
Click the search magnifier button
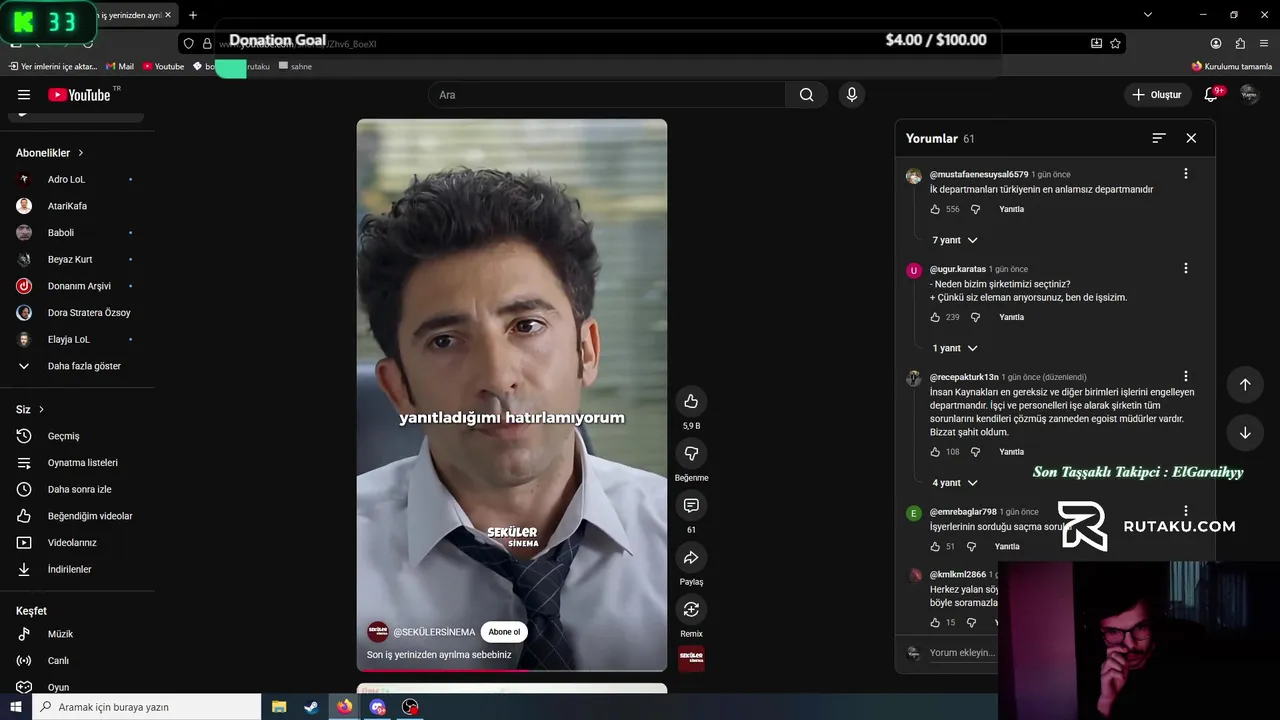pyautogui.click(x=806, y=95)
